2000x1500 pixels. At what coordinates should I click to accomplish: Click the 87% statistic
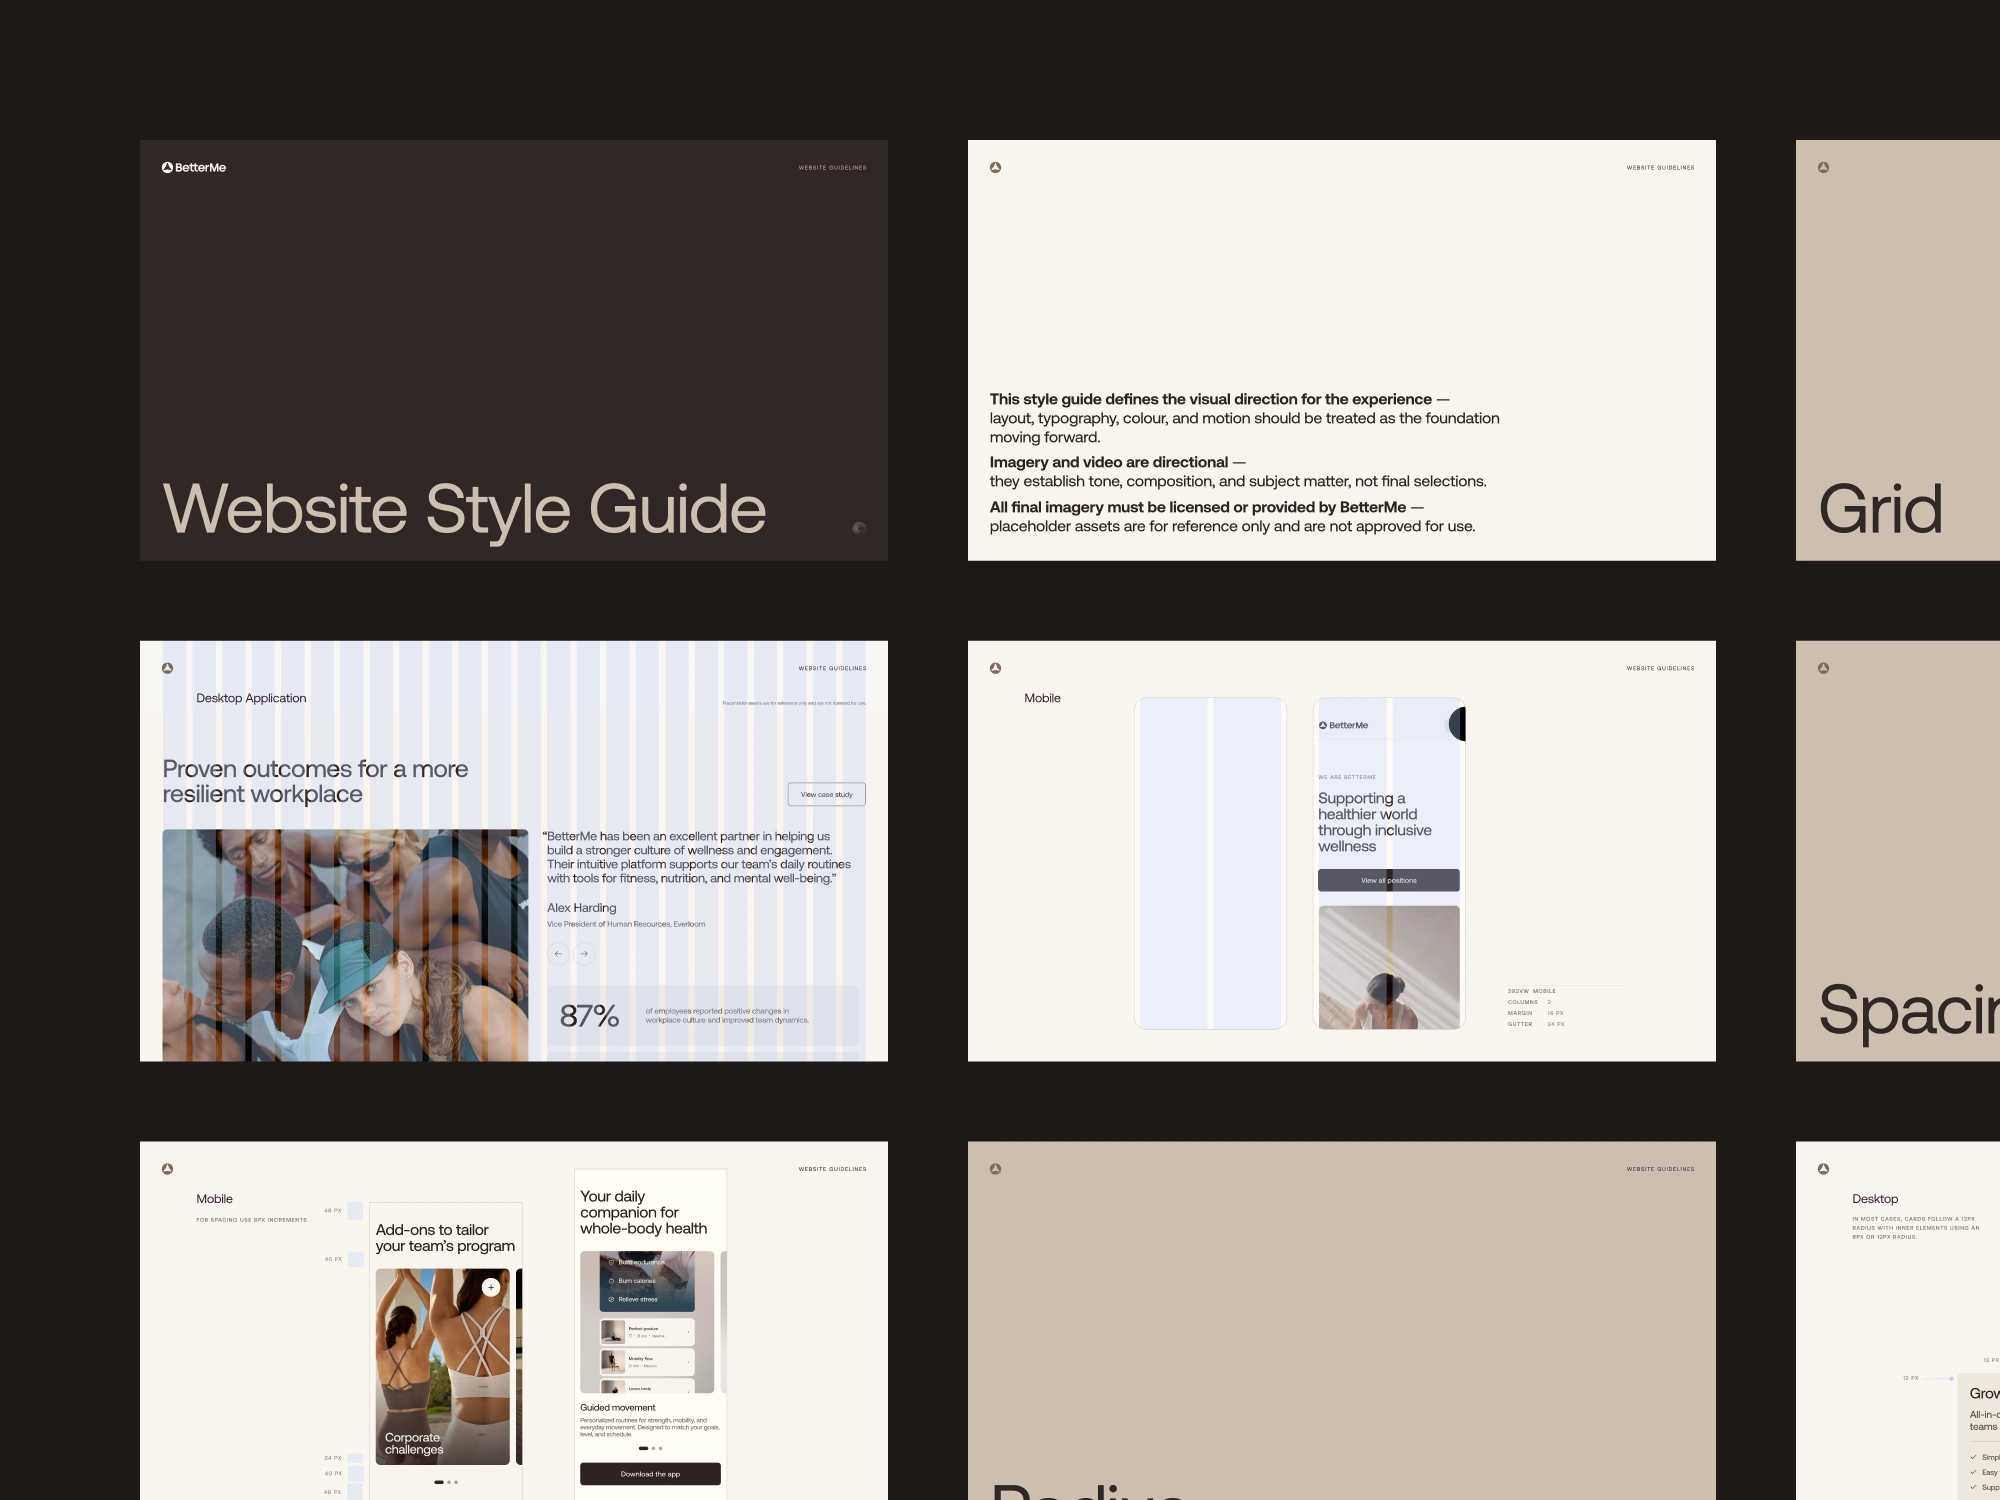(589, 1016)
